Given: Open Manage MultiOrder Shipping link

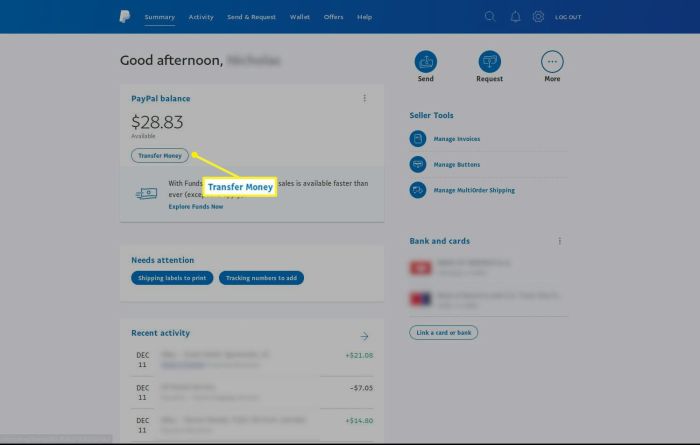Looking at the screenshot, I should [x=474, y=190].
